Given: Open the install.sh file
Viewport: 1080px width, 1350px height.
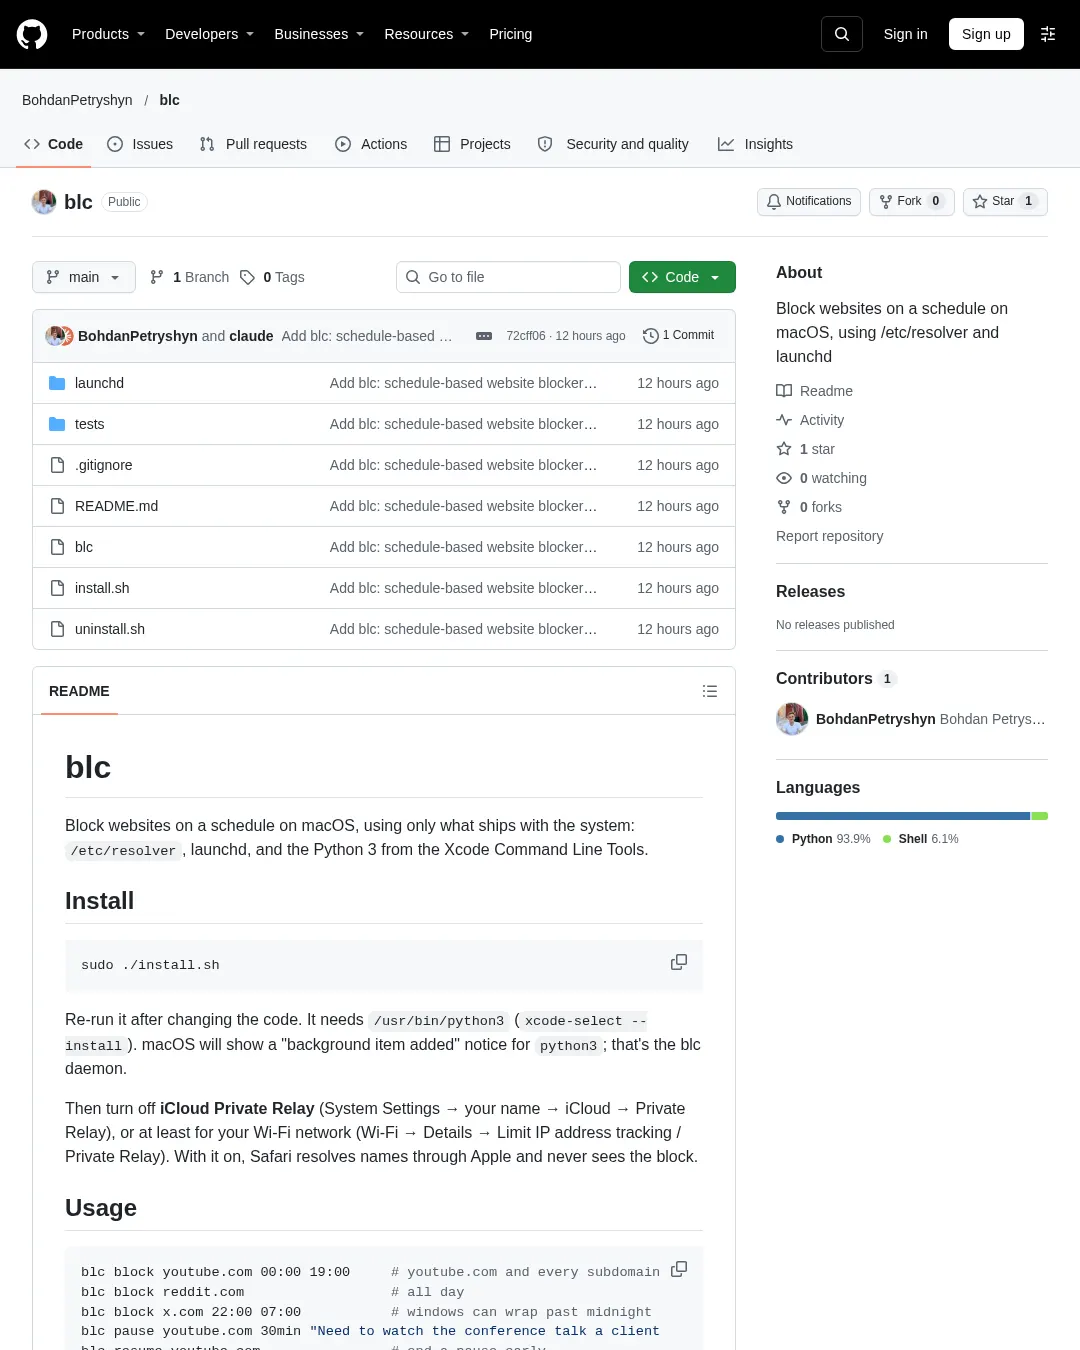Looking at the screenshot, I should pos(102,588).
